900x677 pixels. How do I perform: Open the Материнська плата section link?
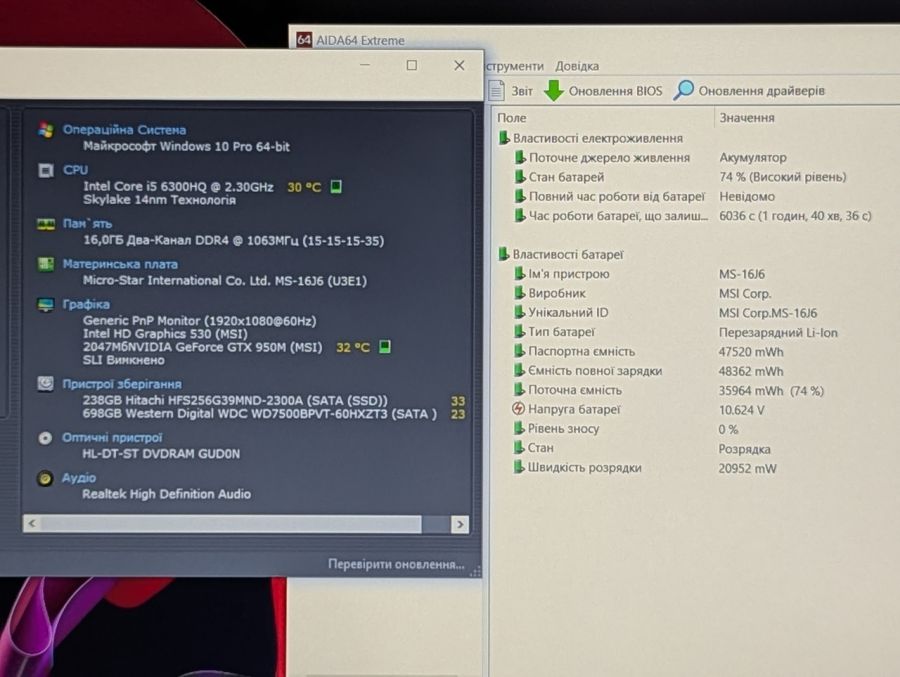click(120, 264)
